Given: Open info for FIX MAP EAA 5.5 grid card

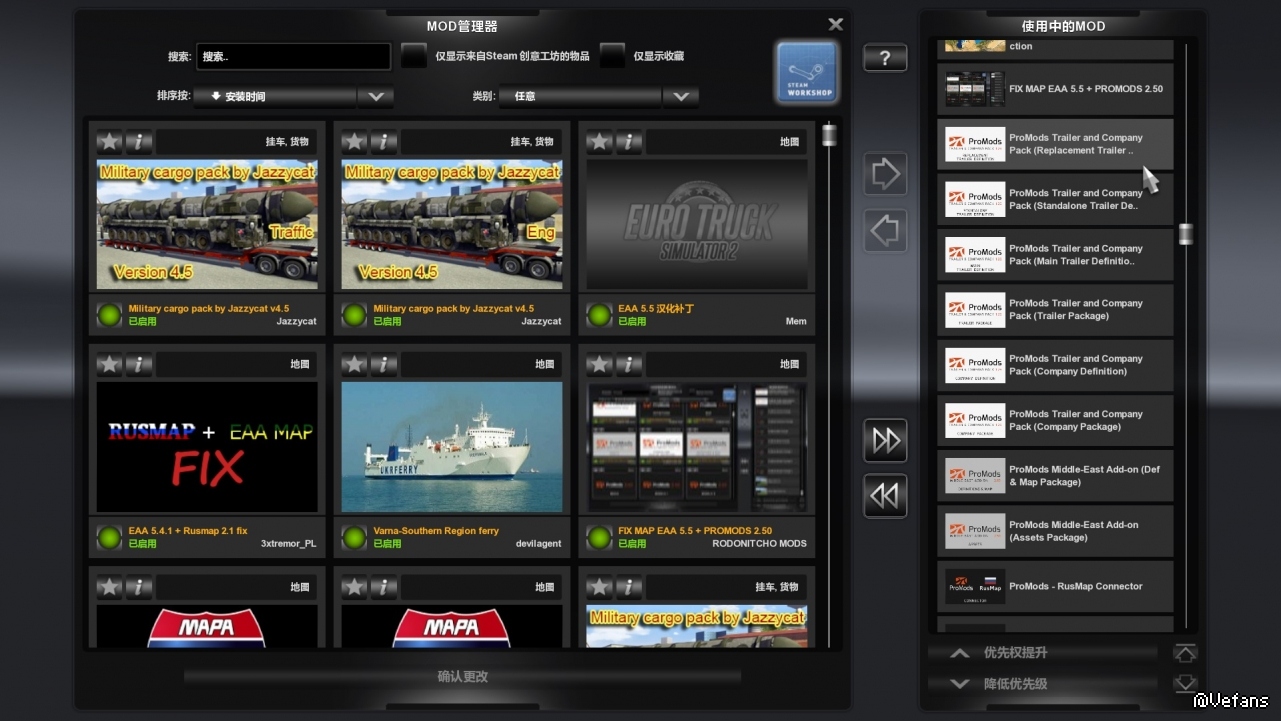Looking at the screenshot, I should point(629,364).
